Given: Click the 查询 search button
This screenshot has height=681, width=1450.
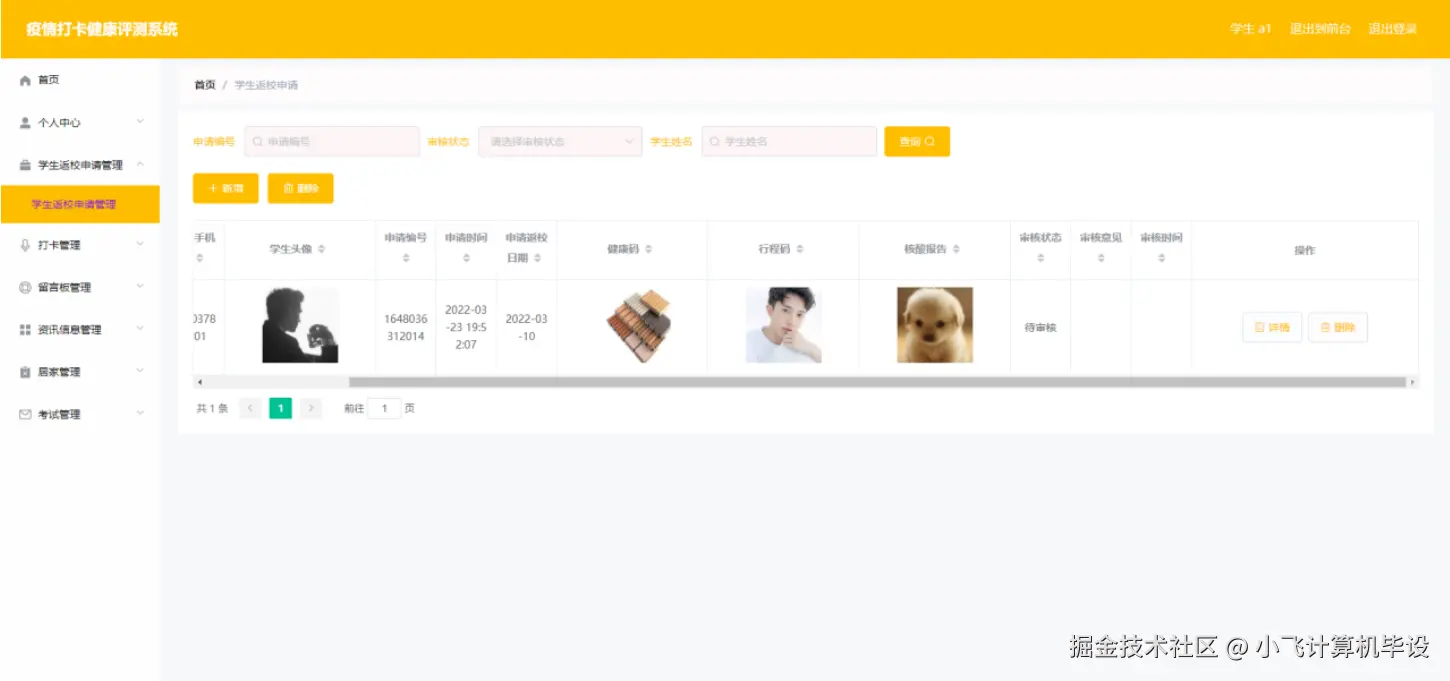Looking at the screenshot, I should point(917,142).
